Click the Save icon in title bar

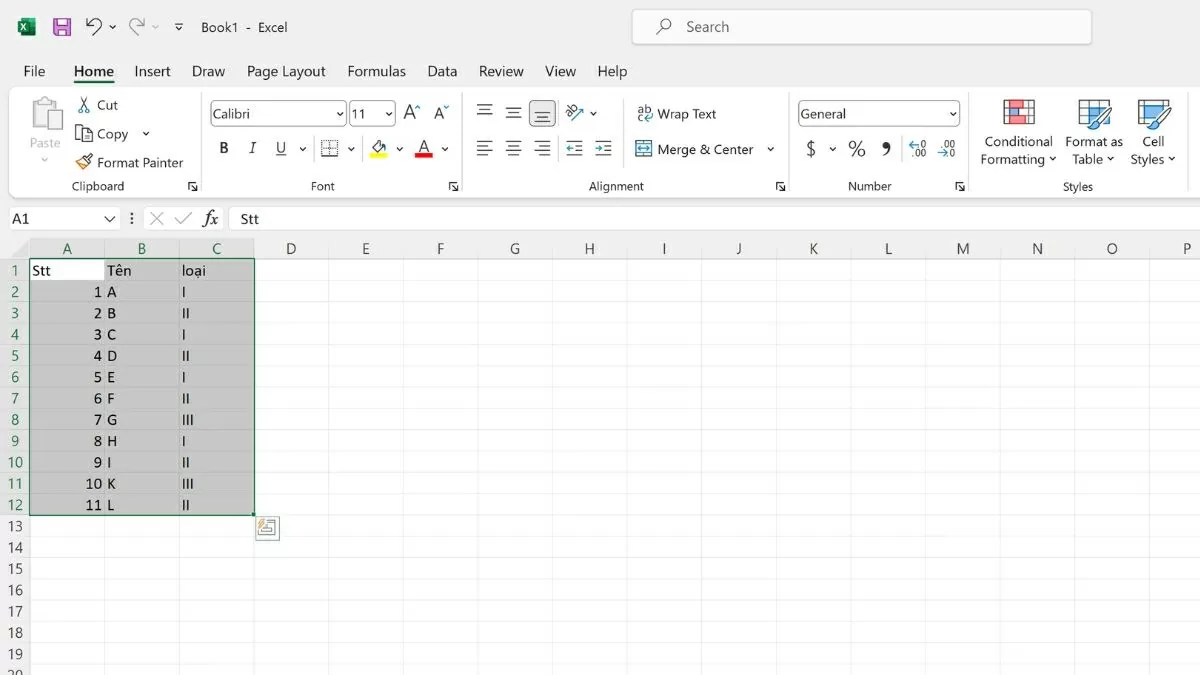tap(62, 27)
